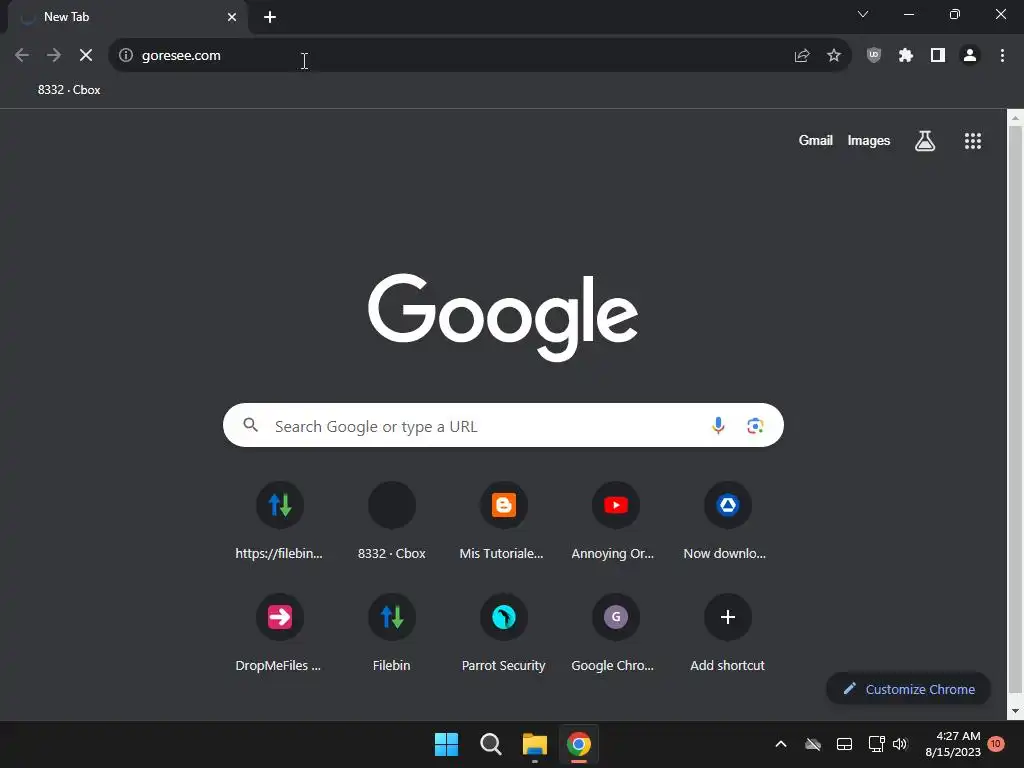Viewport: 1024px width, 768px height.
Task: Open File Explorer from taskbar
Action: coord(534,744)
